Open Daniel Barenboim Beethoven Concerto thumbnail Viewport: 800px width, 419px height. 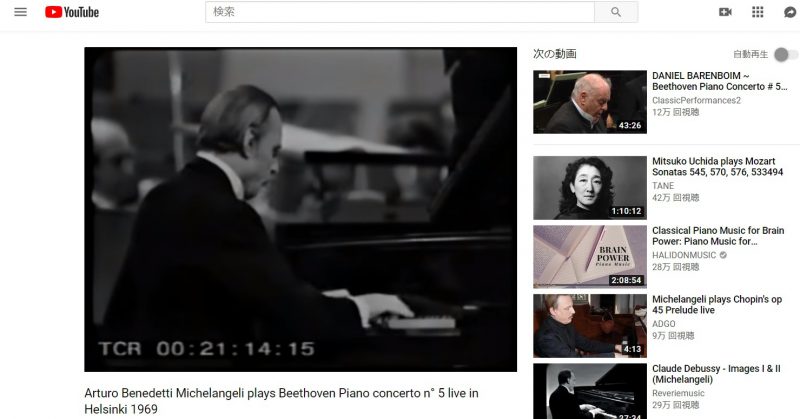coord(590,102)
